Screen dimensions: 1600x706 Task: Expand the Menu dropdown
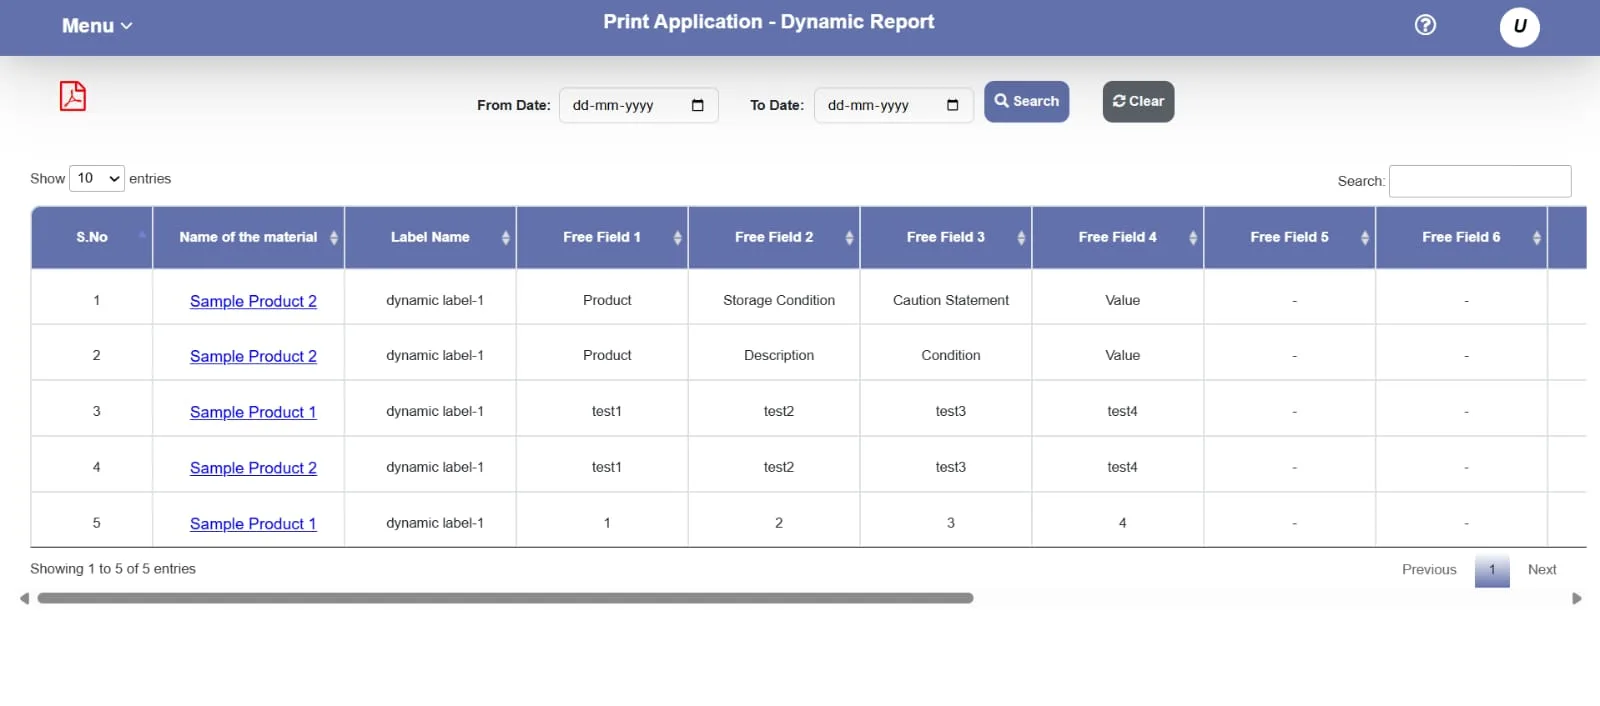pyautogui.click(x=97, y=26)
